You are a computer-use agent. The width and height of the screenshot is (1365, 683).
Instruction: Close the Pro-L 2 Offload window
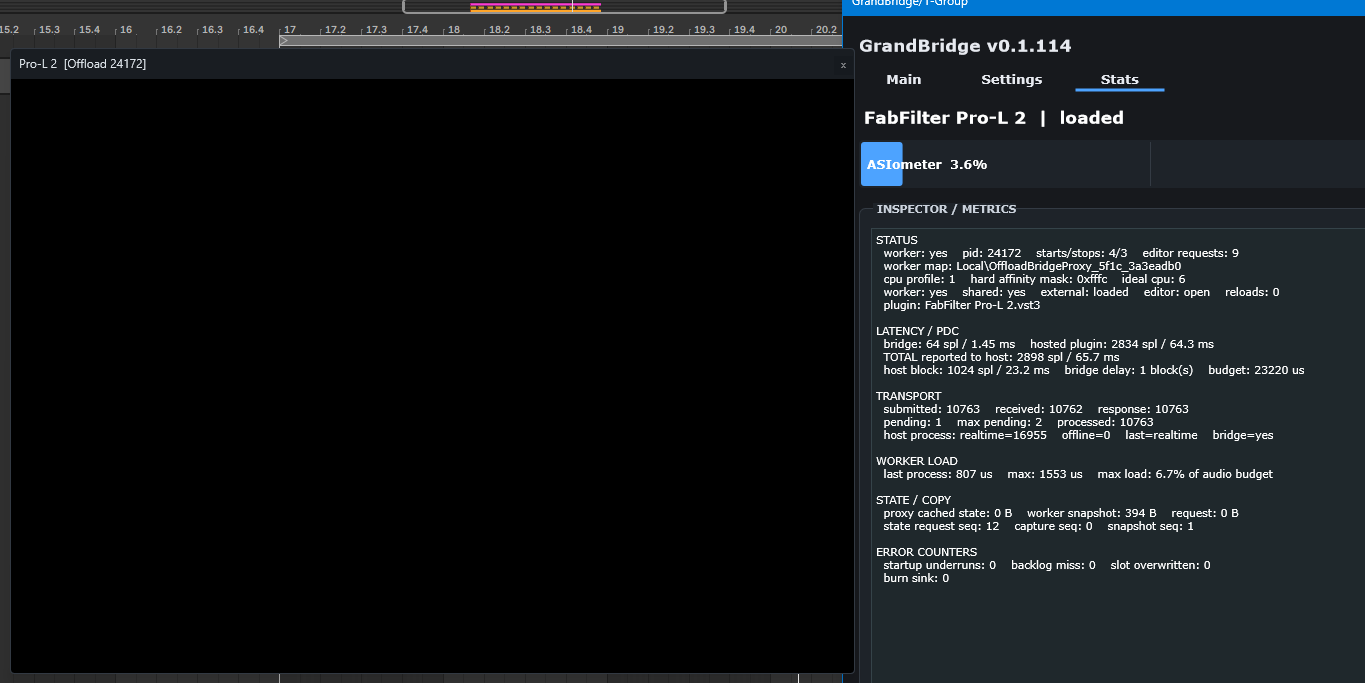(x=843, y=64)
